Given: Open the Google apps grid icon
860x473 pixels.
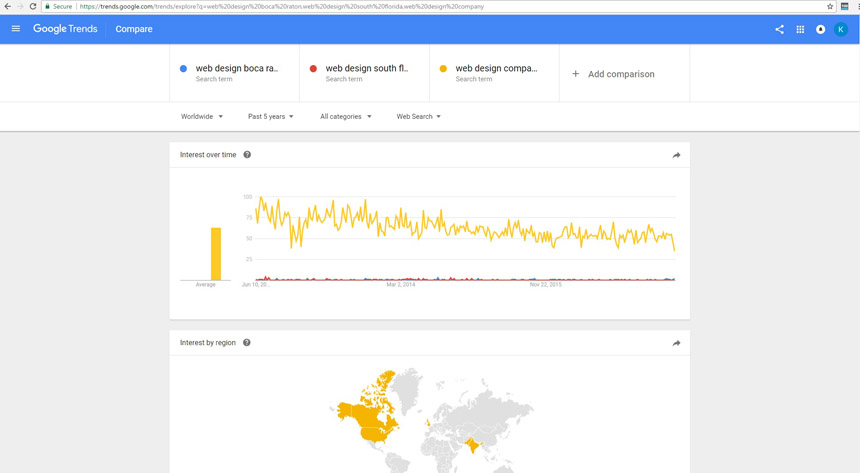Looking at the screenshot, I should 800,29.
